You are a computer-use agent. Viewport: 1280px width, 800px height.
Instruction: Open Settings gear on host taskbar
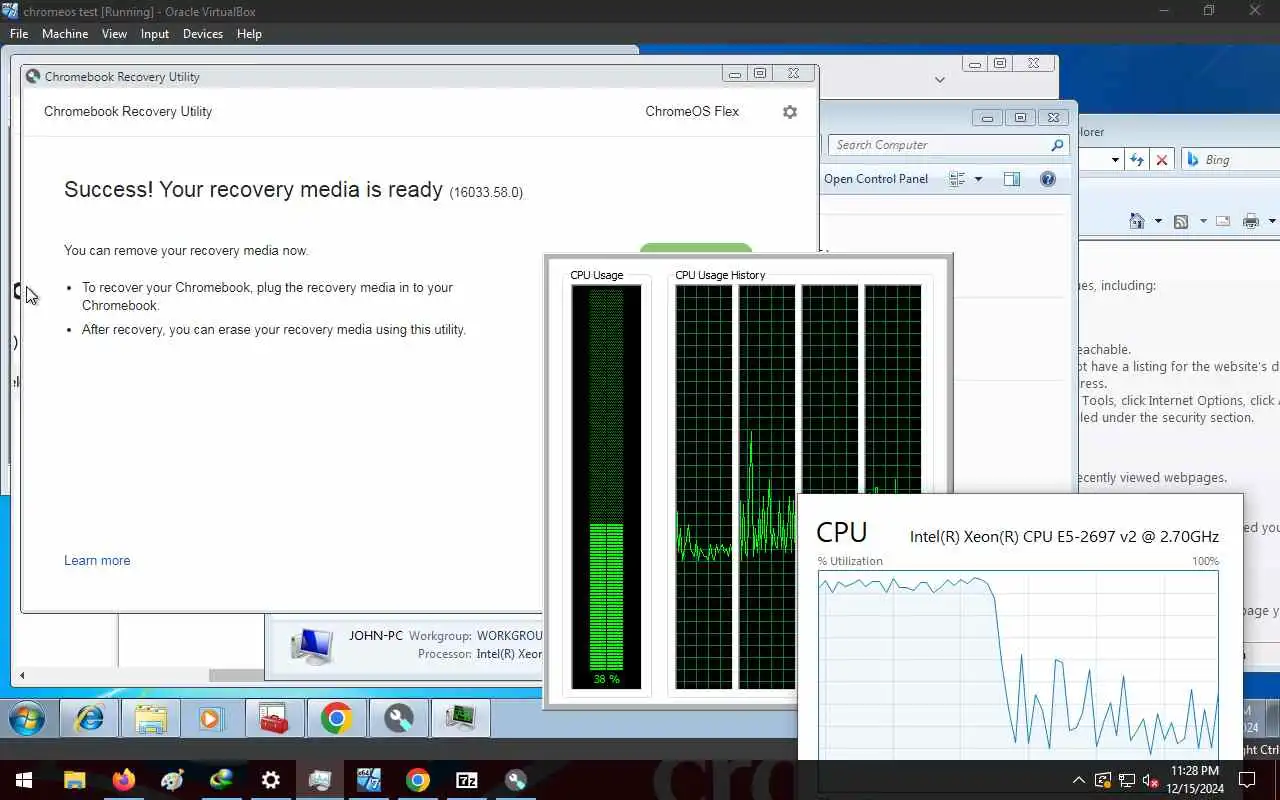271,780
